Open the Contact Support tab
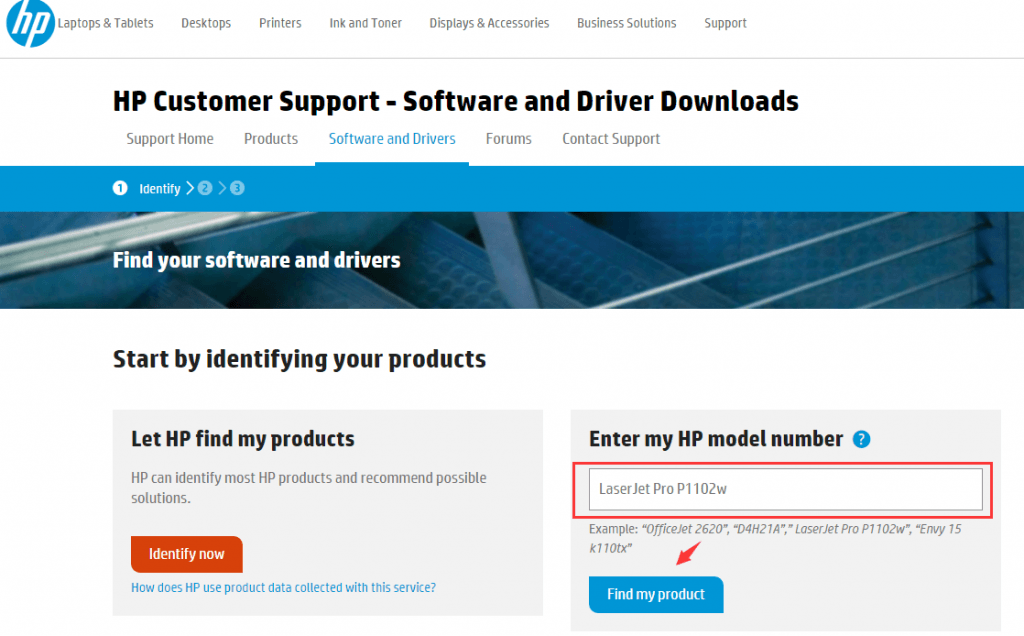 [x=610, y=139]
